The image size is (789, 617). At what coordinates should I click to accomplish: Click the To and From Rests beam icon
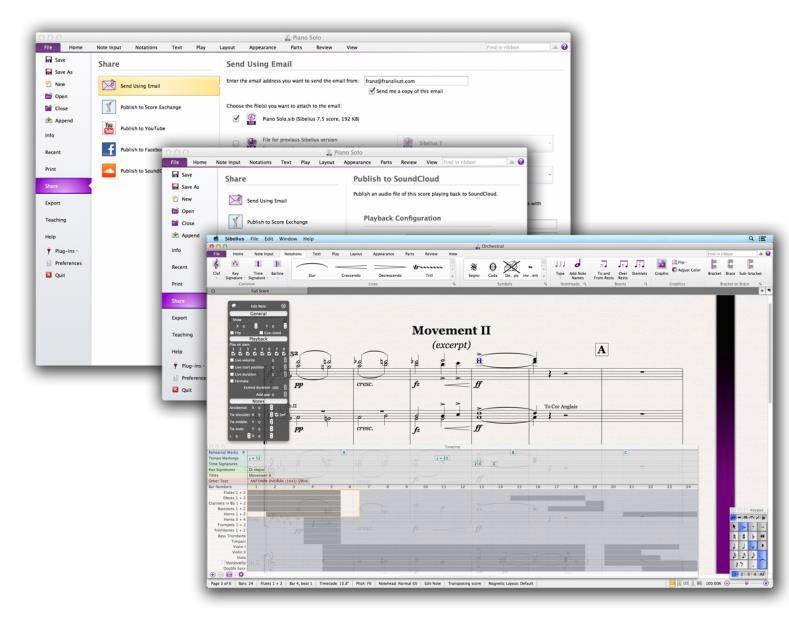point(603,264)
